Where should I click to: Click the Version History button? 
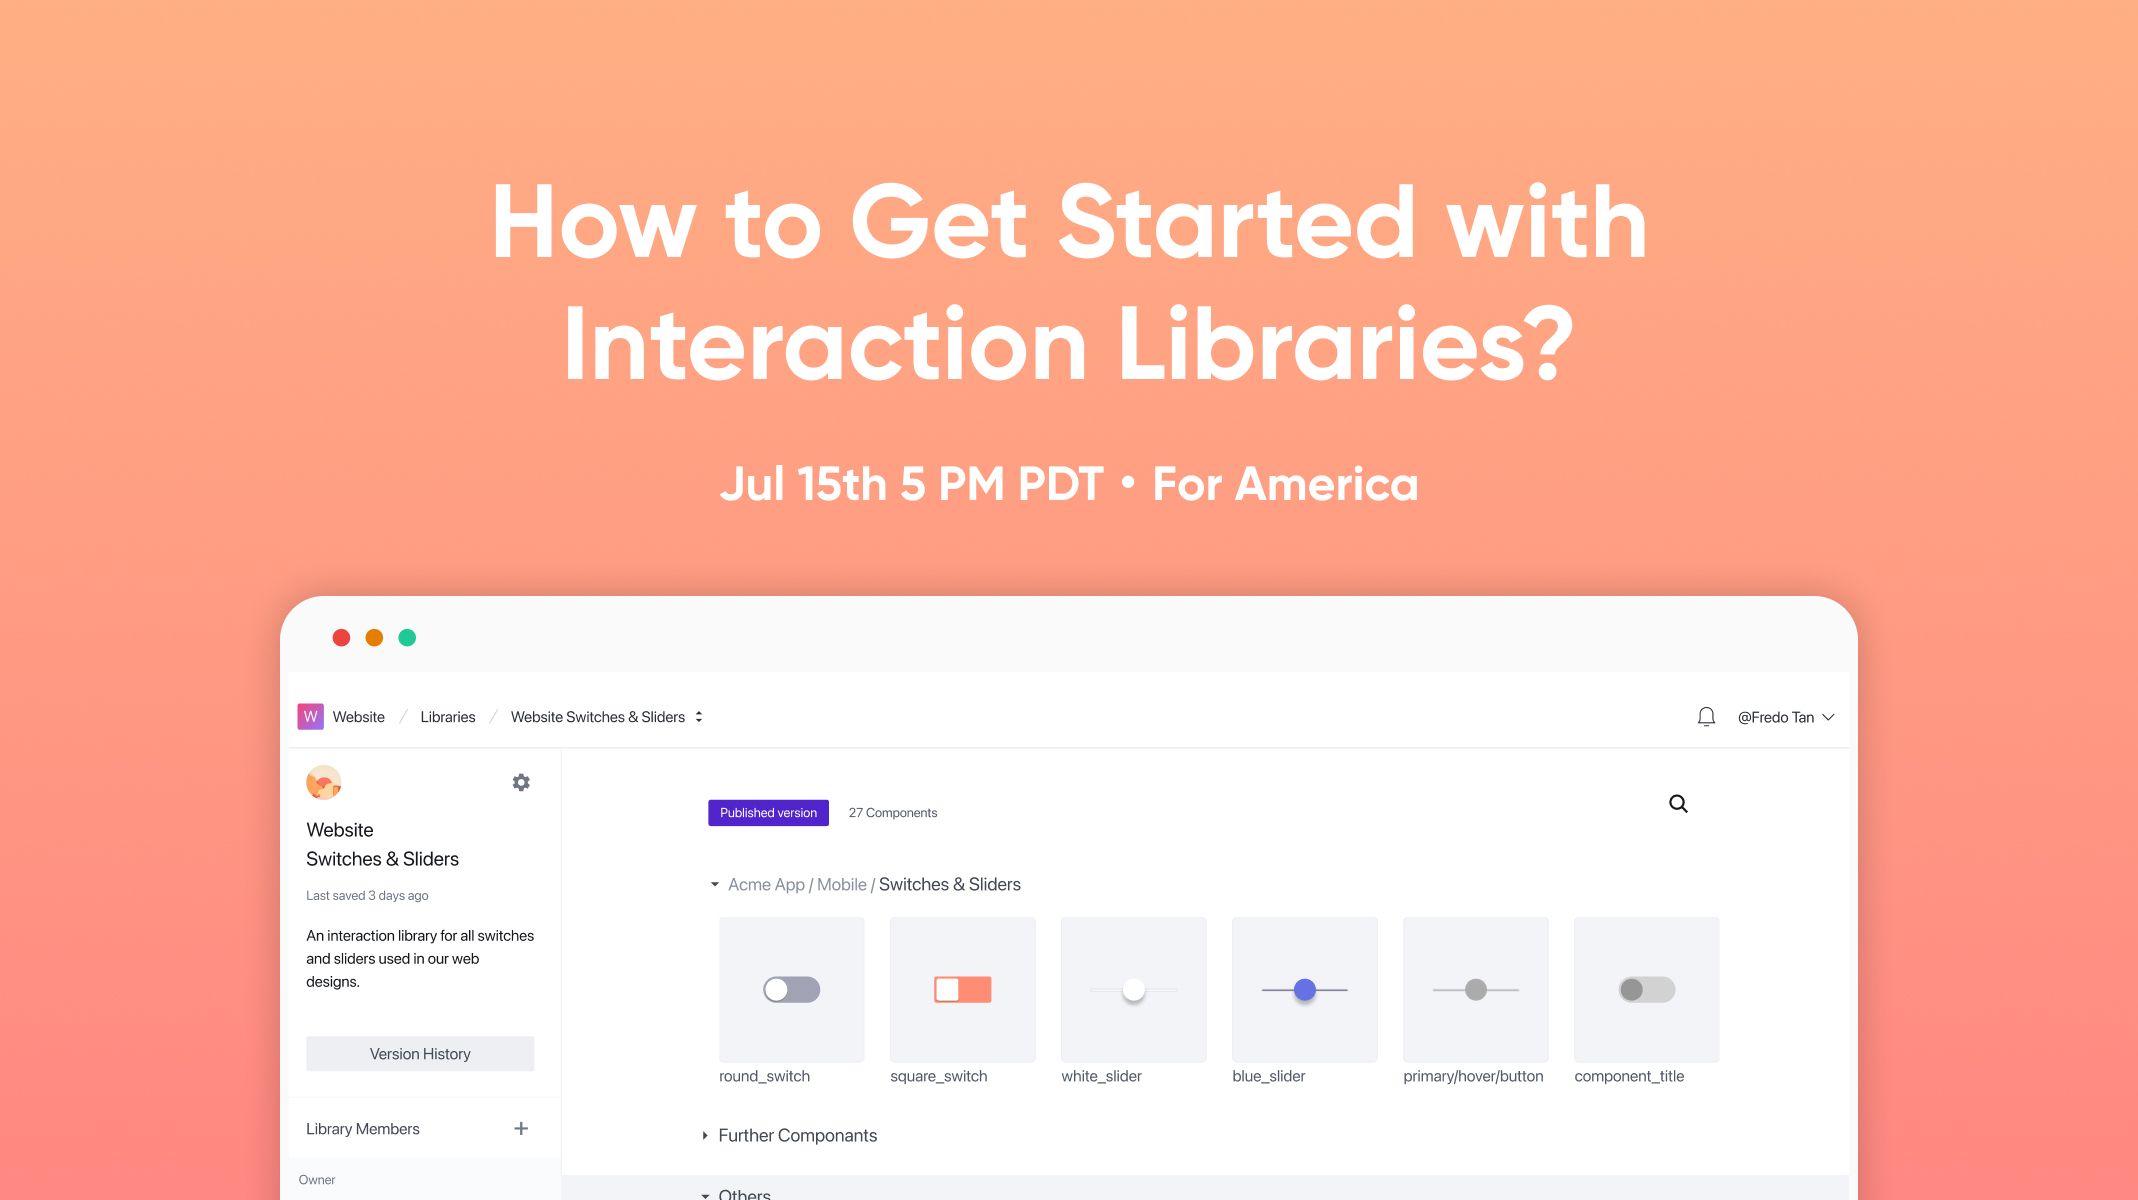(420, 1053)
